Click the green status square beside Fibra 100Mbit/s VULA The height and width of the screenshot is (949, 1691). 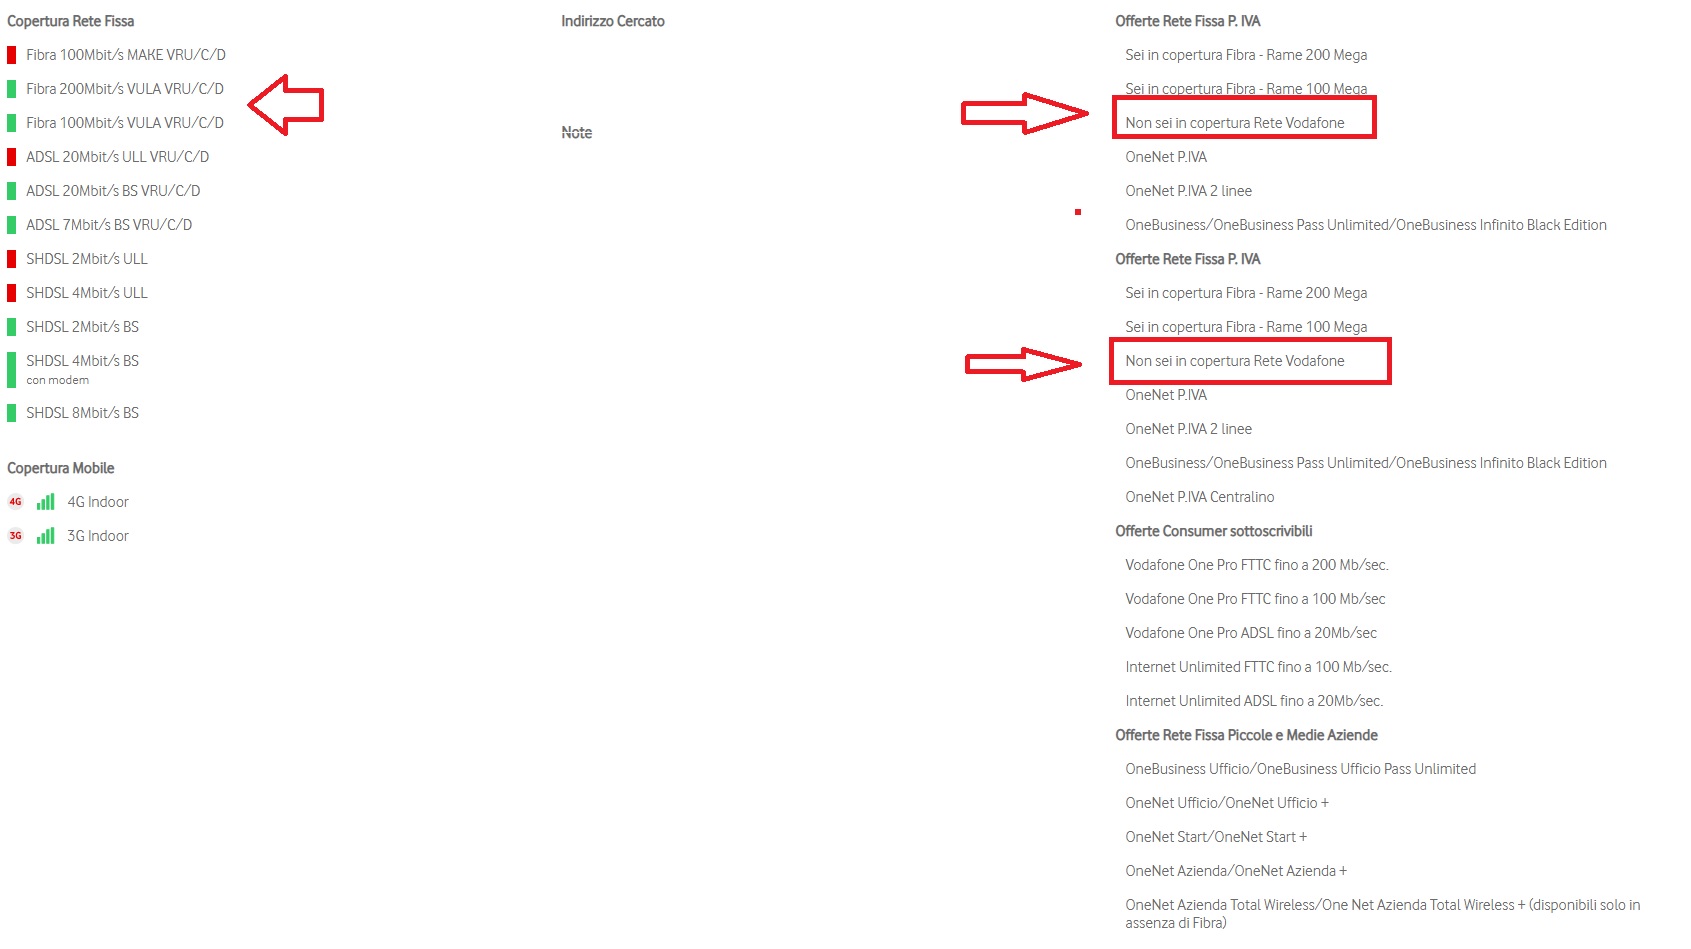pyautogui.click(x=12, y=123)
